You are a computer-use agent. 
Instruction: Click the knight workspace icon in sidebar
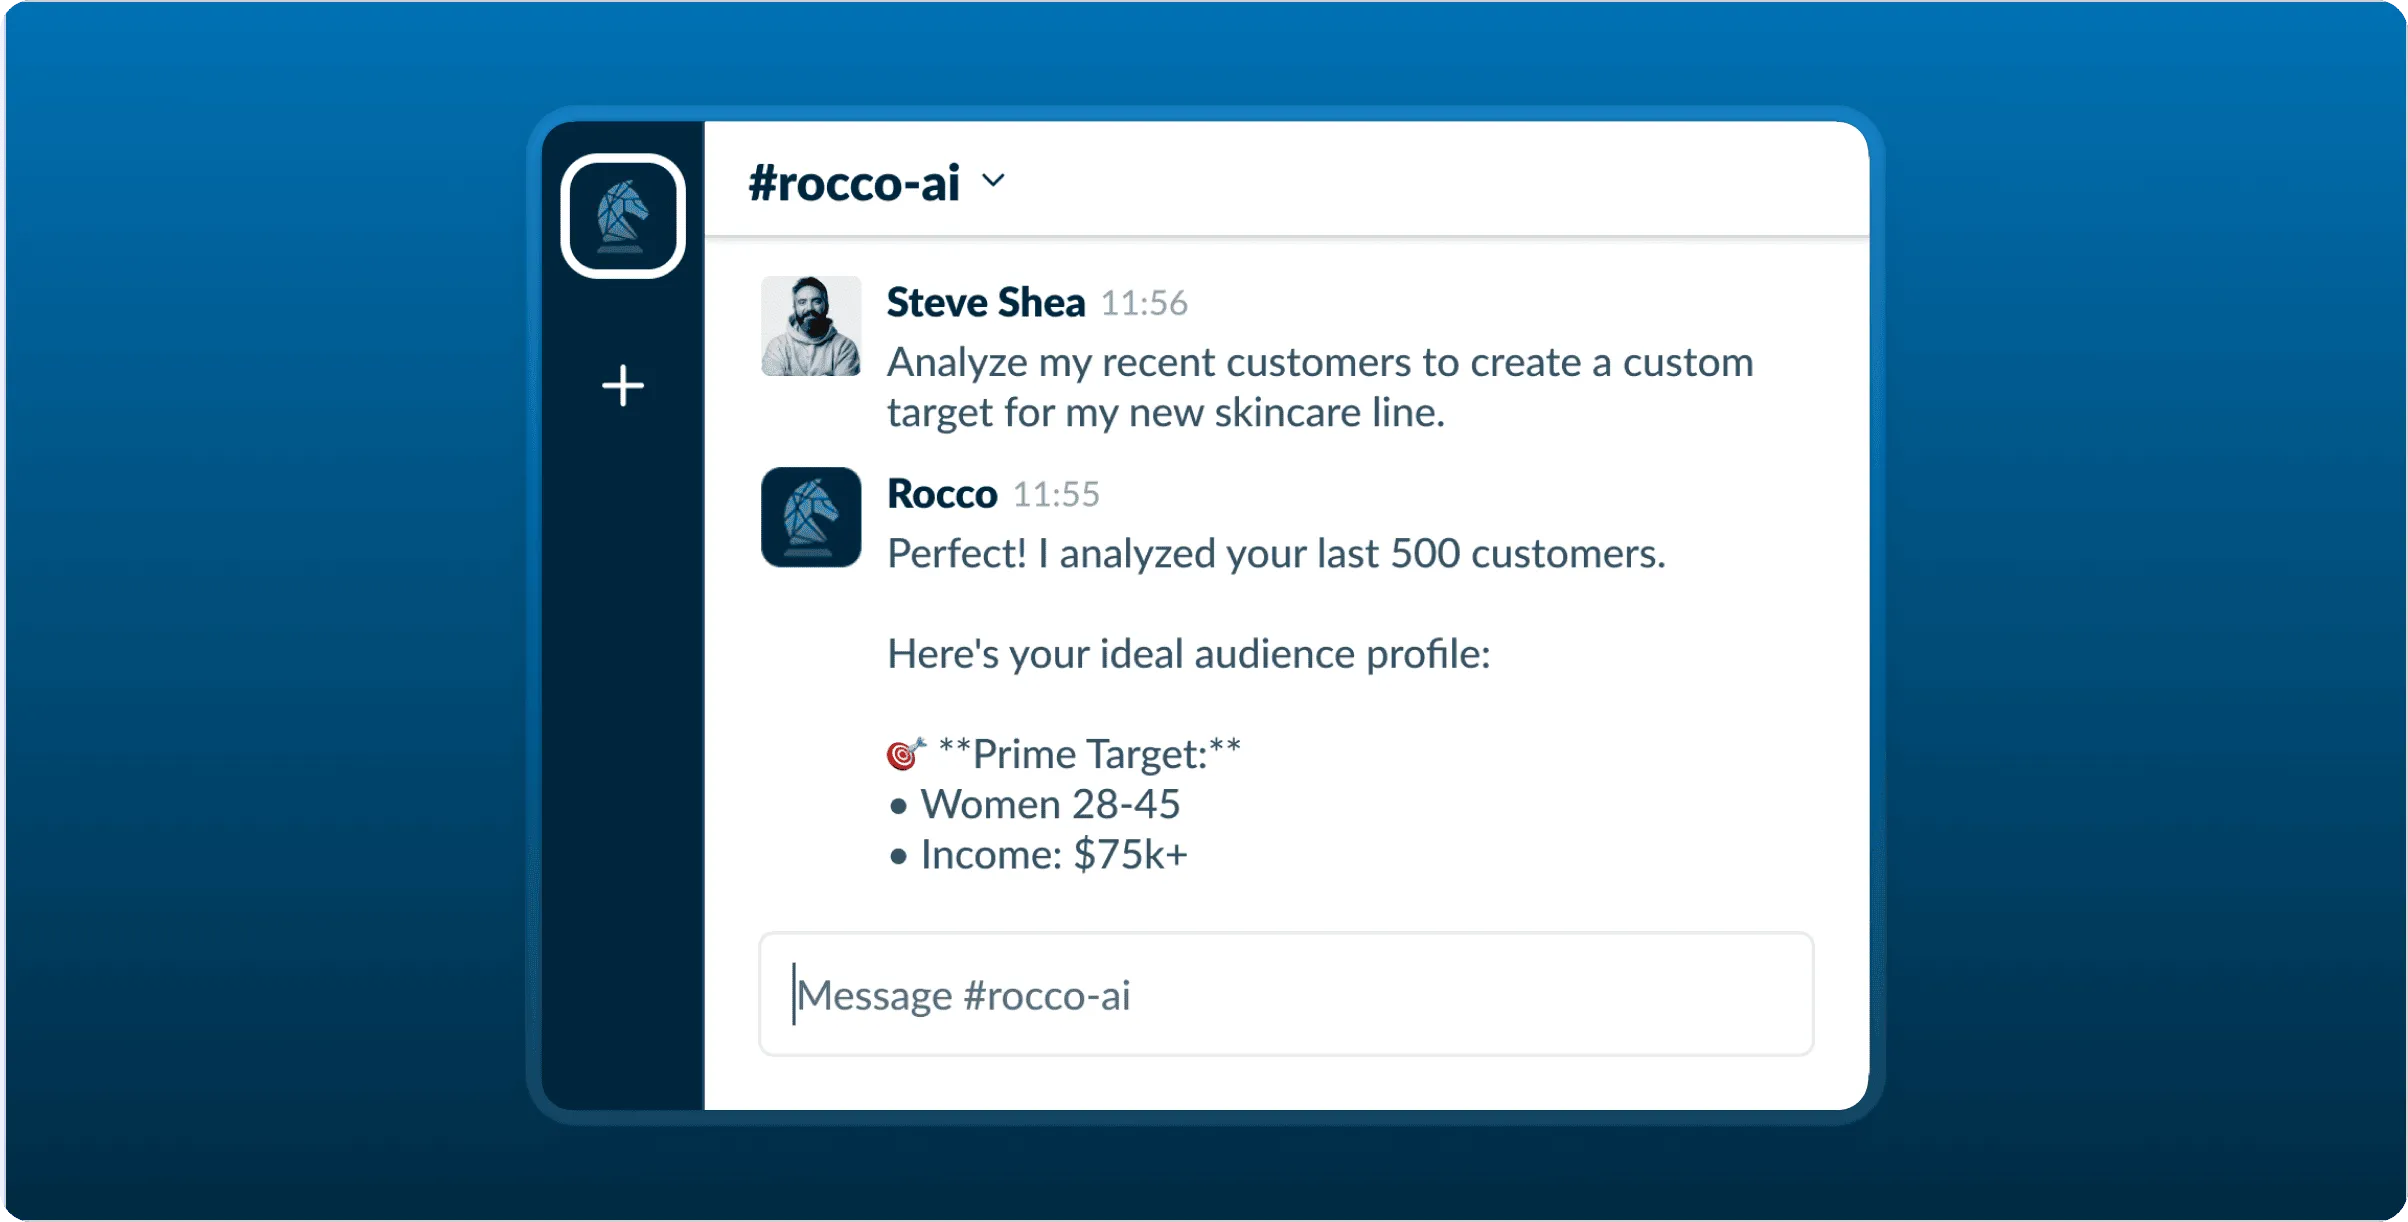click(623, 216)
